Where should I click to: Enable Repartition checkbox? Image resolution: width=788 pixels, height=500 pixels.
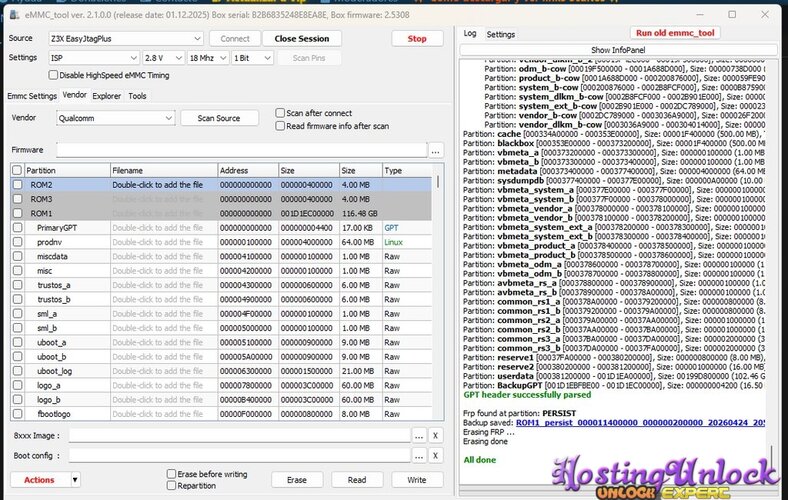[171, 485]
